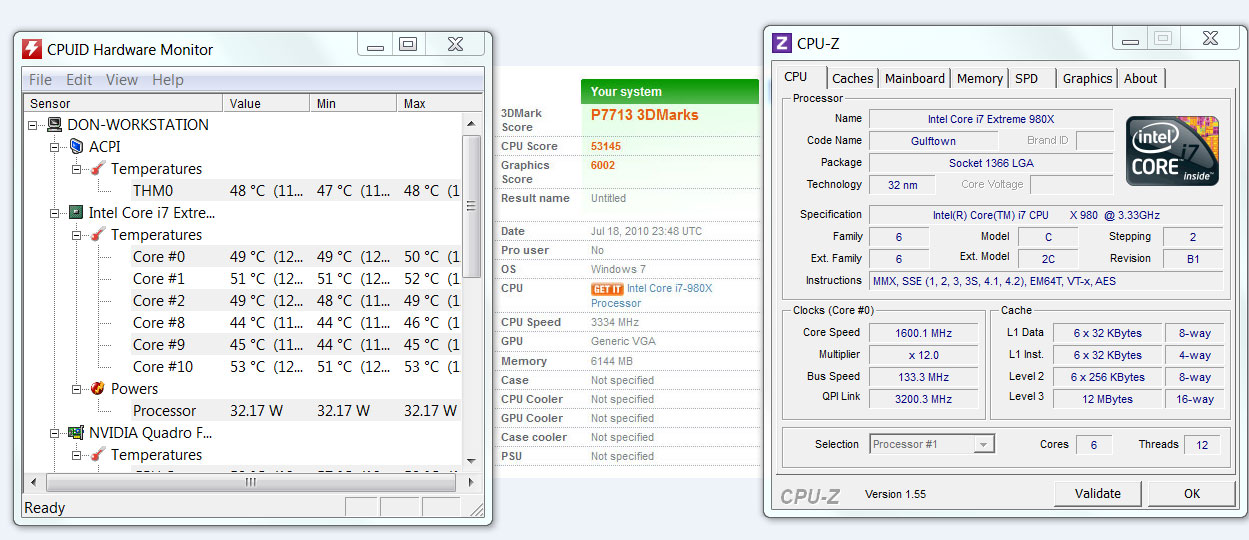Click the Validate button in CPU-Z
Viewport: 1249px width, 540px height.
pyautogui.click(x=1098, y=493)
